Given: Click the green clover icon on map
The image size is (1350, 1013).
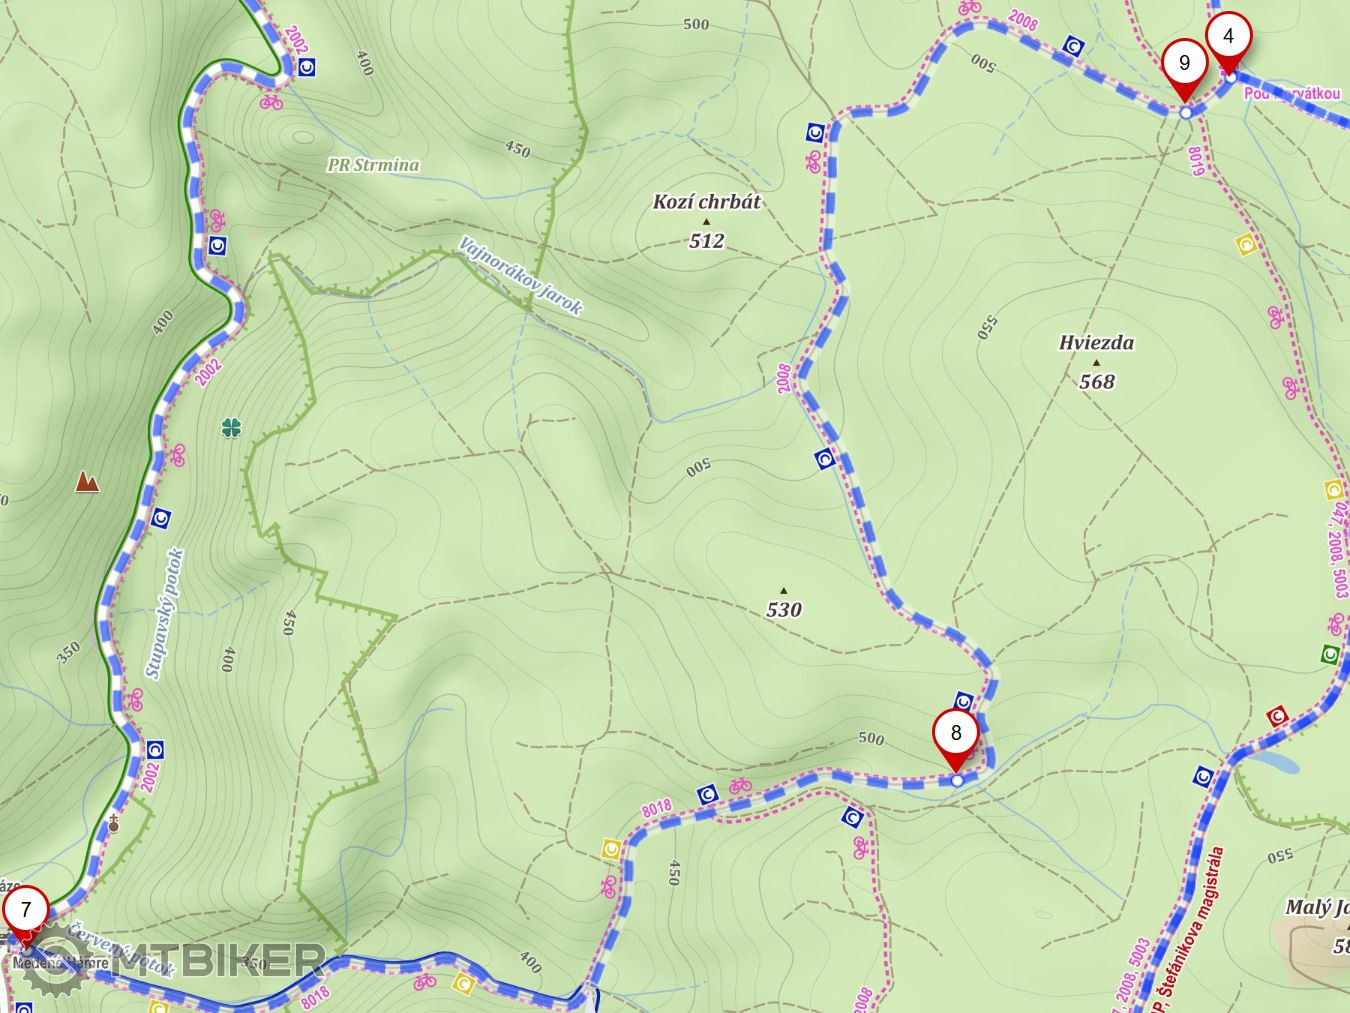Looking at the screenshot, I should point(232,428).
